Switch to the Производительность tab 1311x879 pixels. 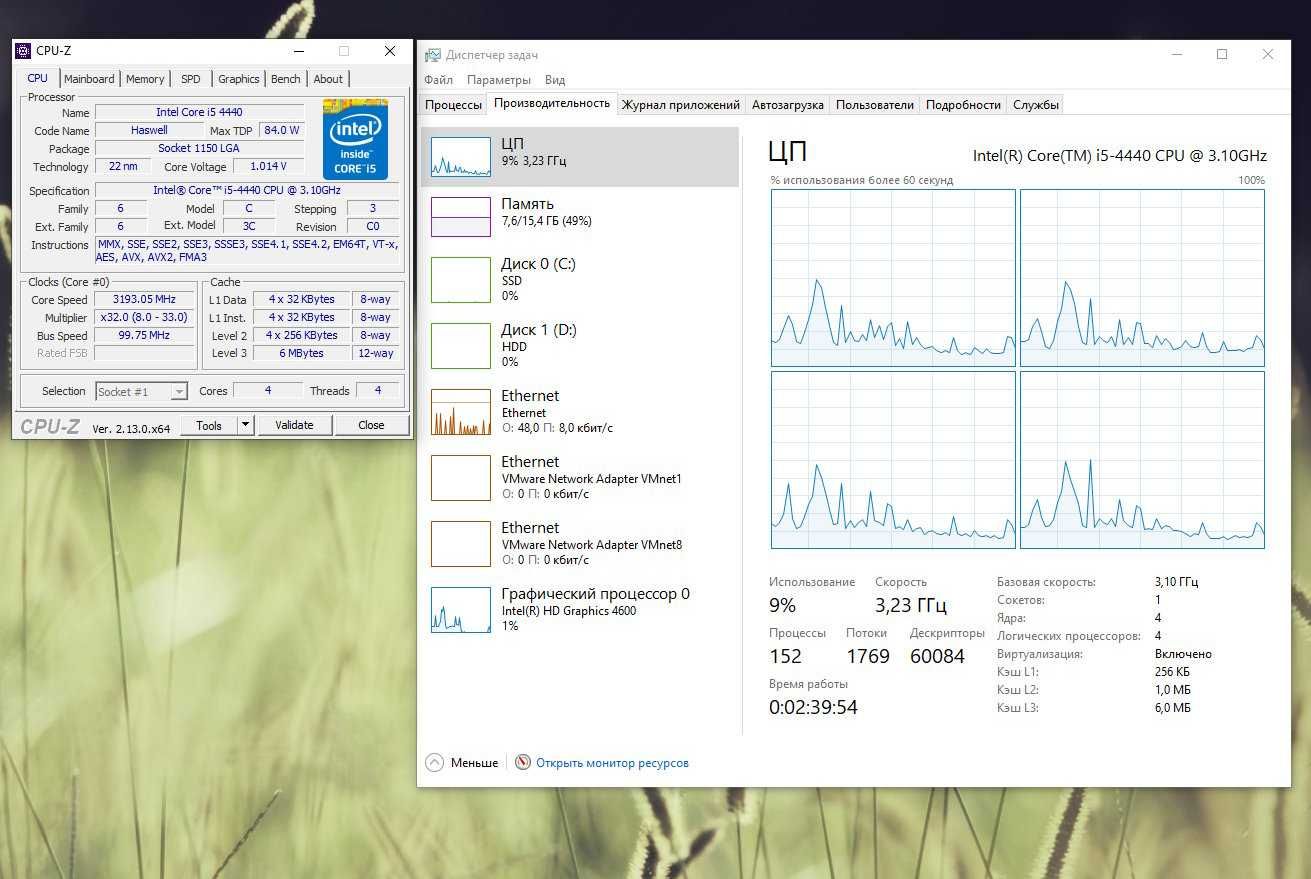tap(551, 103)
